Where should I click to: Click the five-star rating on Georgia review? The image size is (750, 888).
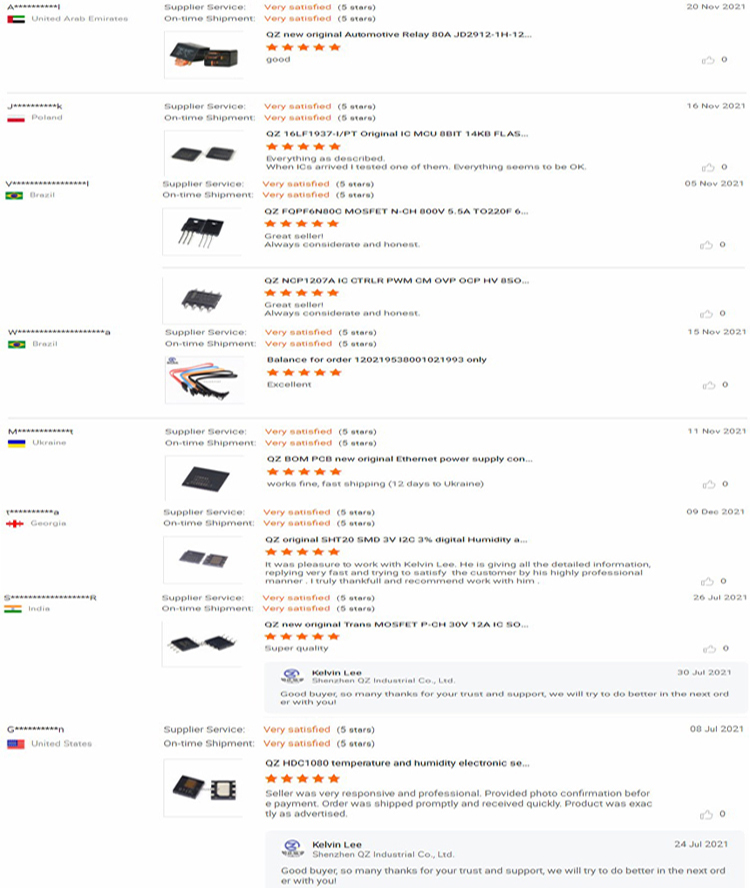coord(303,552)
